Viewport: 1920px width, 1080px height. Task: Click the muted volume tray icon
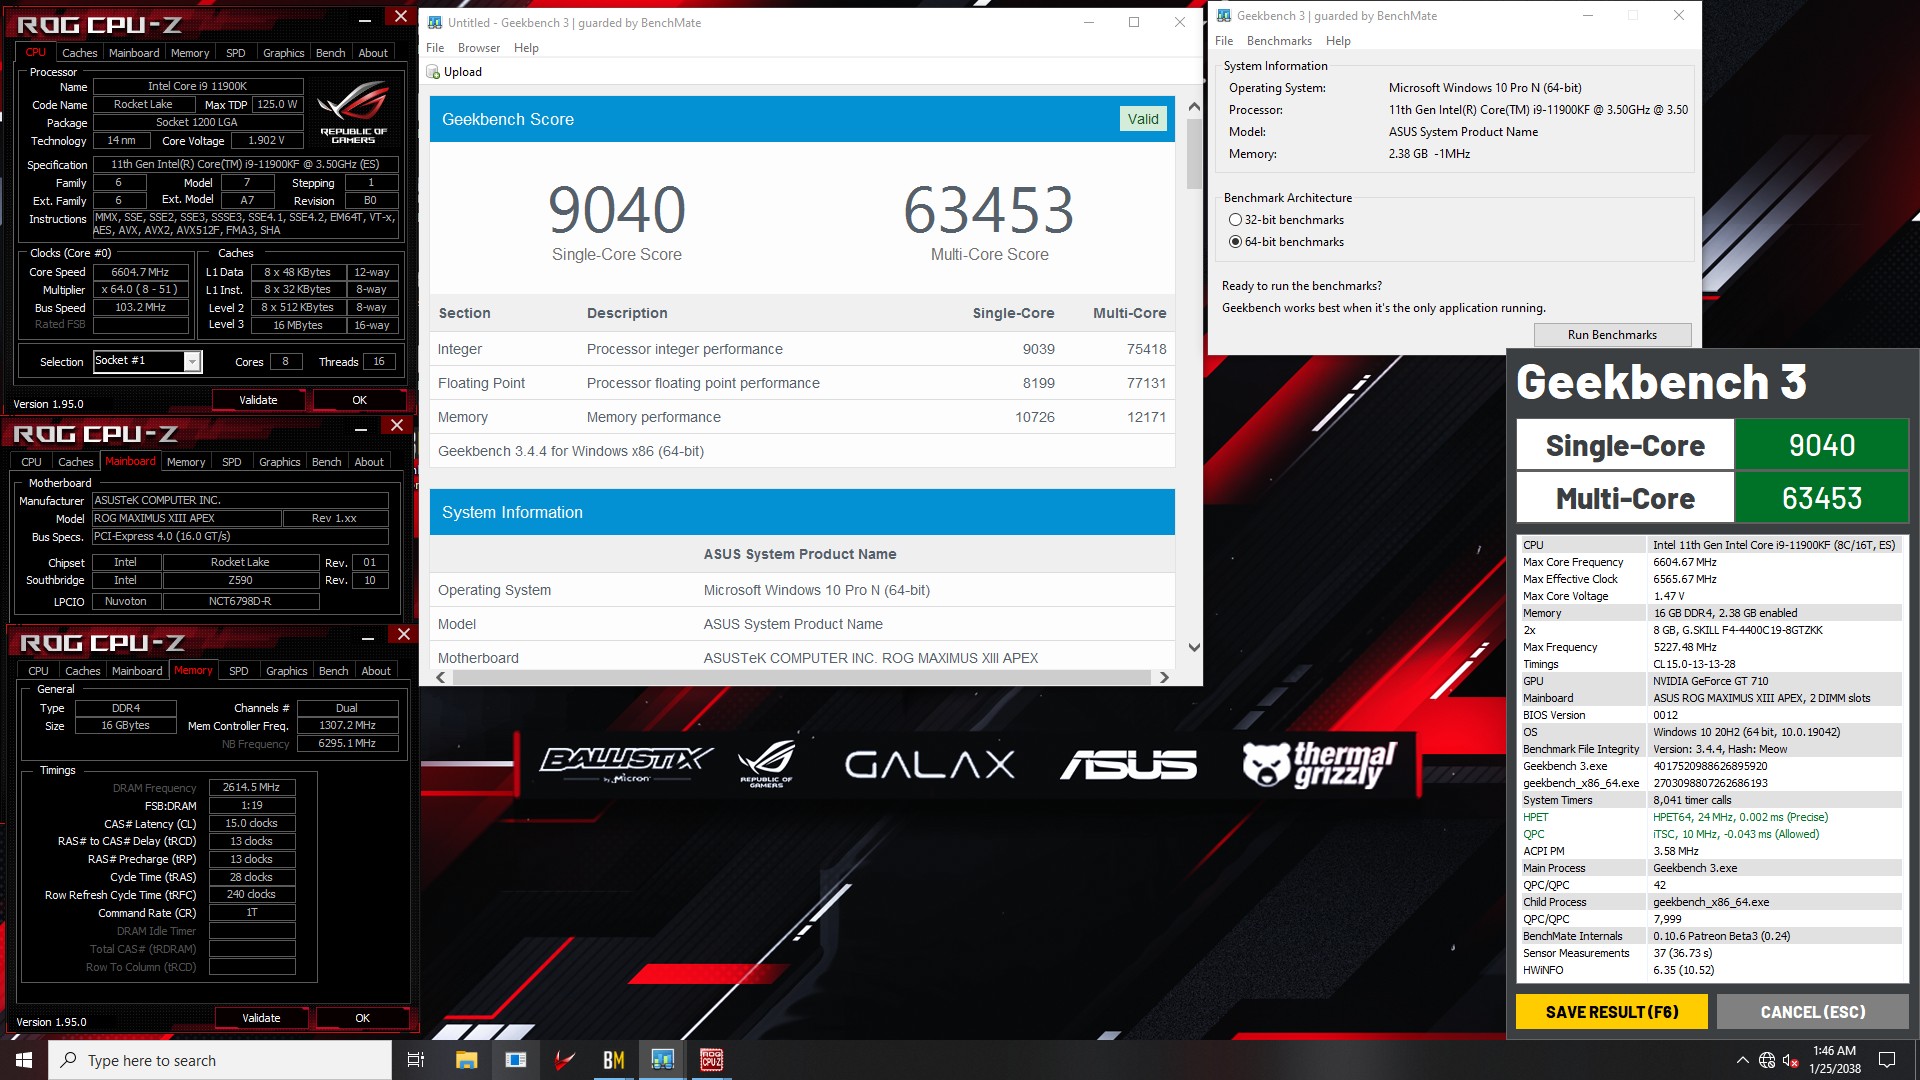1791,1060
